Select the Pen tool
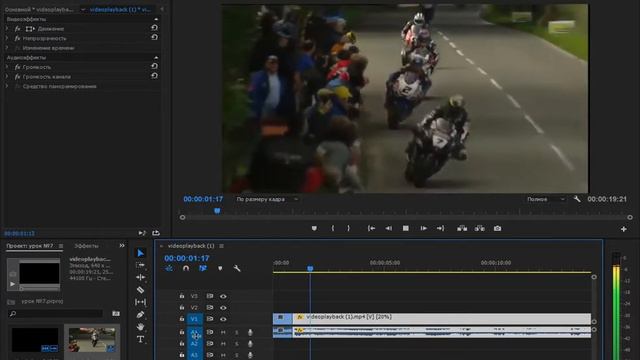The height and width of the screenshot is (360, 640). pyautogui.click(x=140, y=314)
